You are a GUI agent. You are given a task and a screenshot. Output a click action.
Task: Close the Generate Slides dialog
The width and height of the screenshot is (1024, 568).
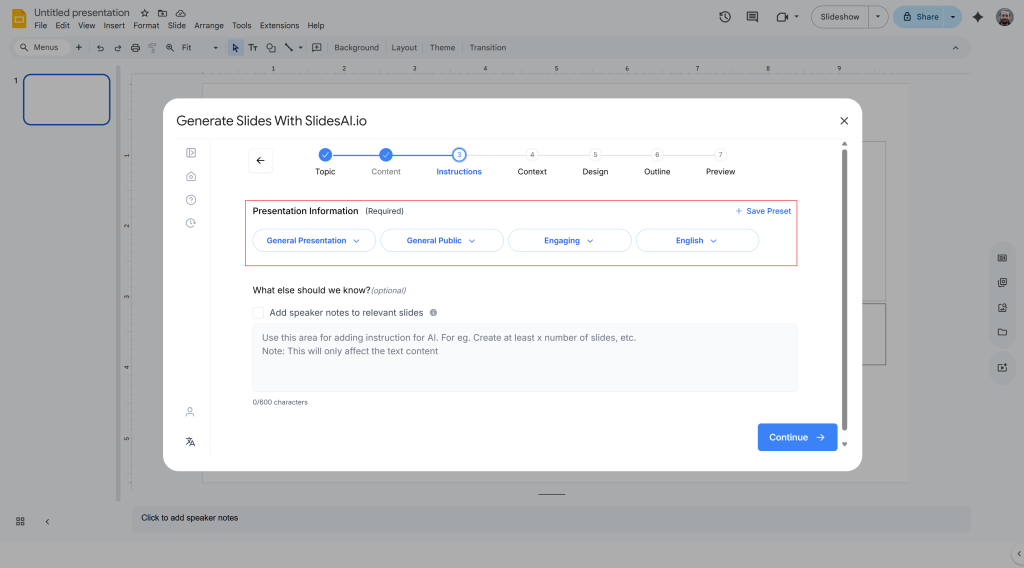(844, 121)
